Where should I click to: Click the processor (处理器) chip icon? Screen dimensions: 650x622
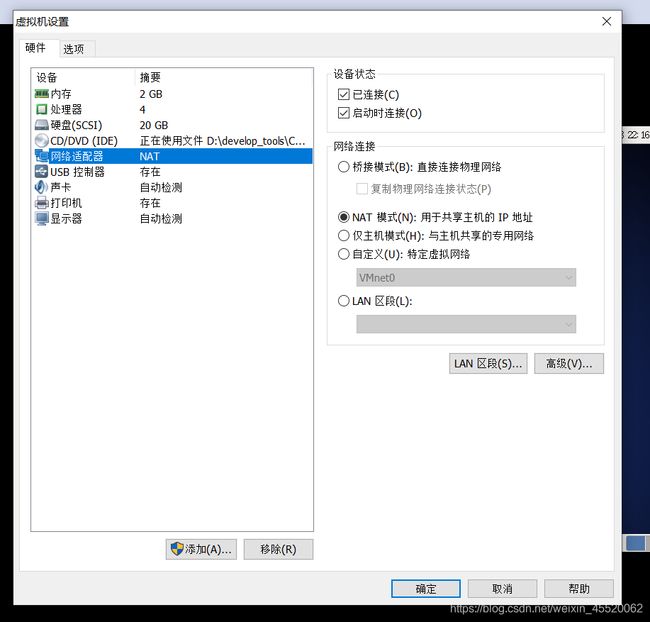[x=41, y=109]
